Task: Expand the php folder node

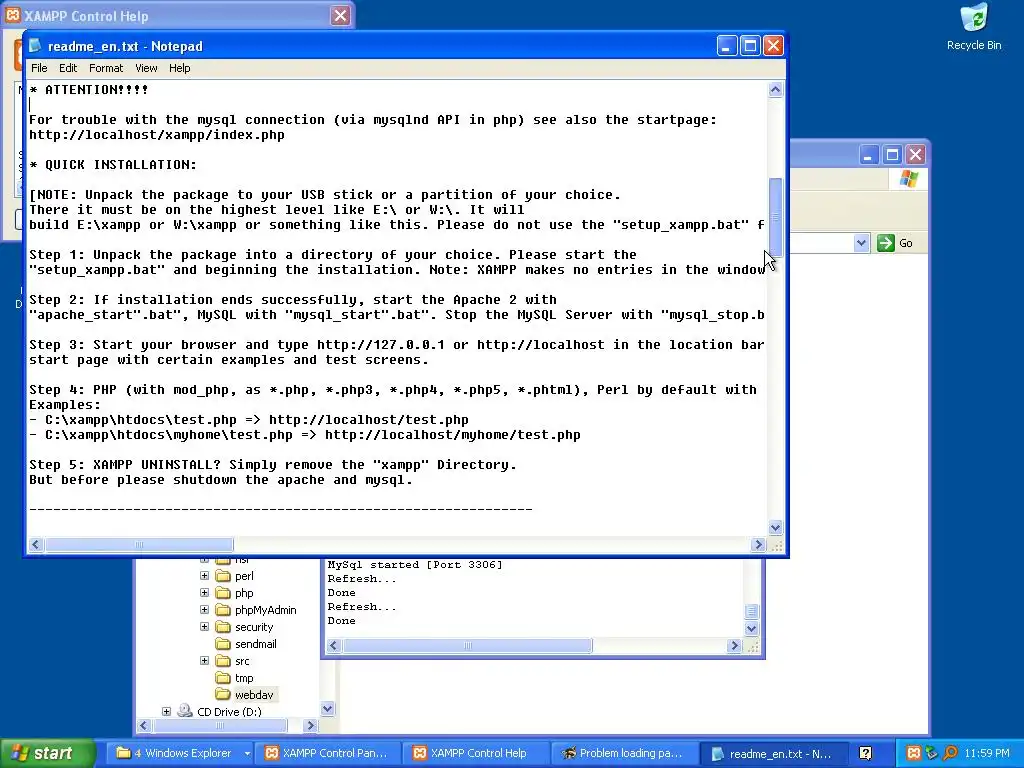Action: (204, 593)
